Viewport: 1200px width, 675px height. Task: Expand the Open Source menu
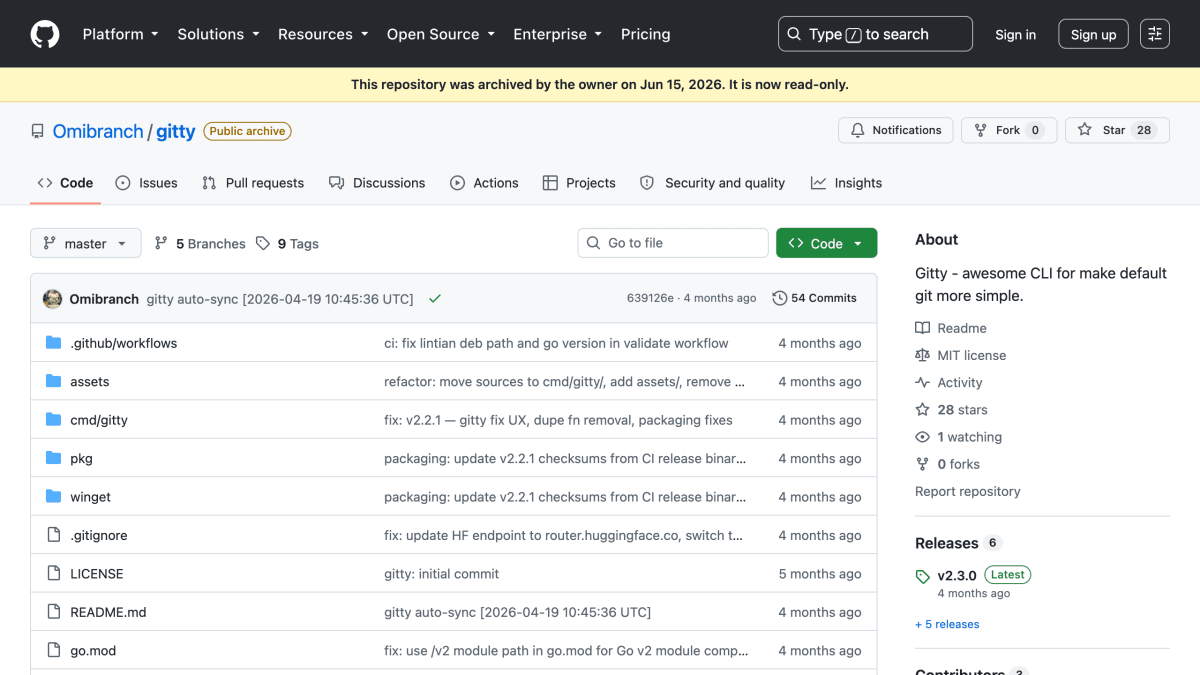[x=441, y=34]
